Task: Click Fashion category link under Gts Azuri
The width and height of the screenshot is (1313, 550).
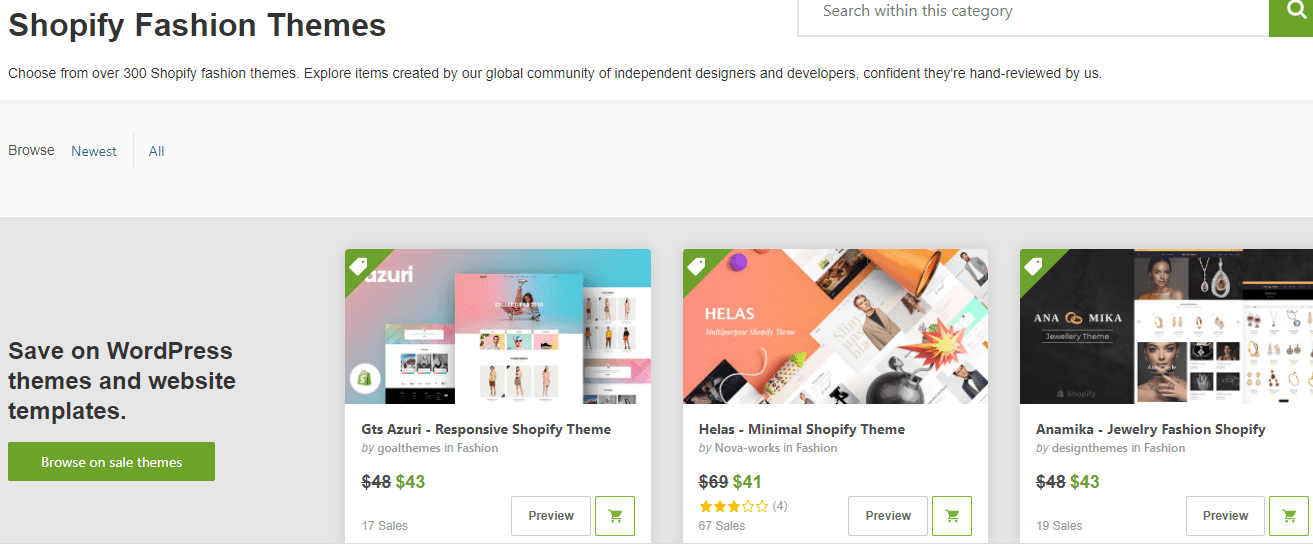Action: click(477, 448)
